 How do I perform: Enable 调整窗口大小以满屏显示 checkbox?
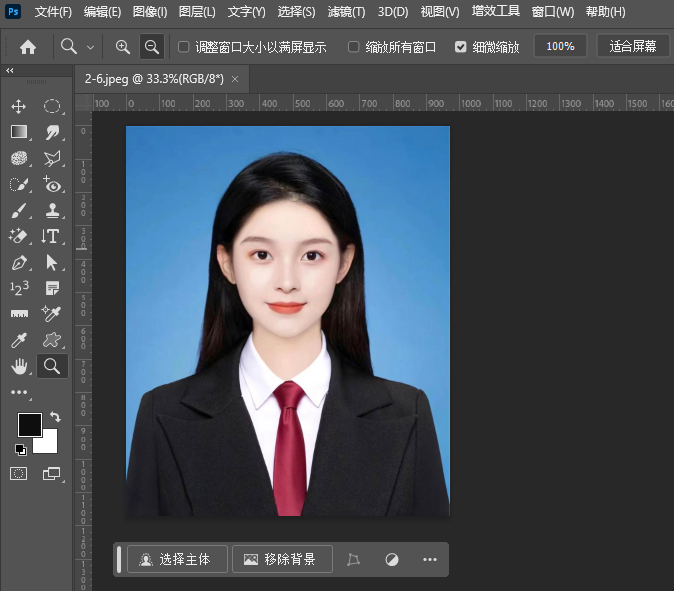pyautogui.click(x=183, y=47)
